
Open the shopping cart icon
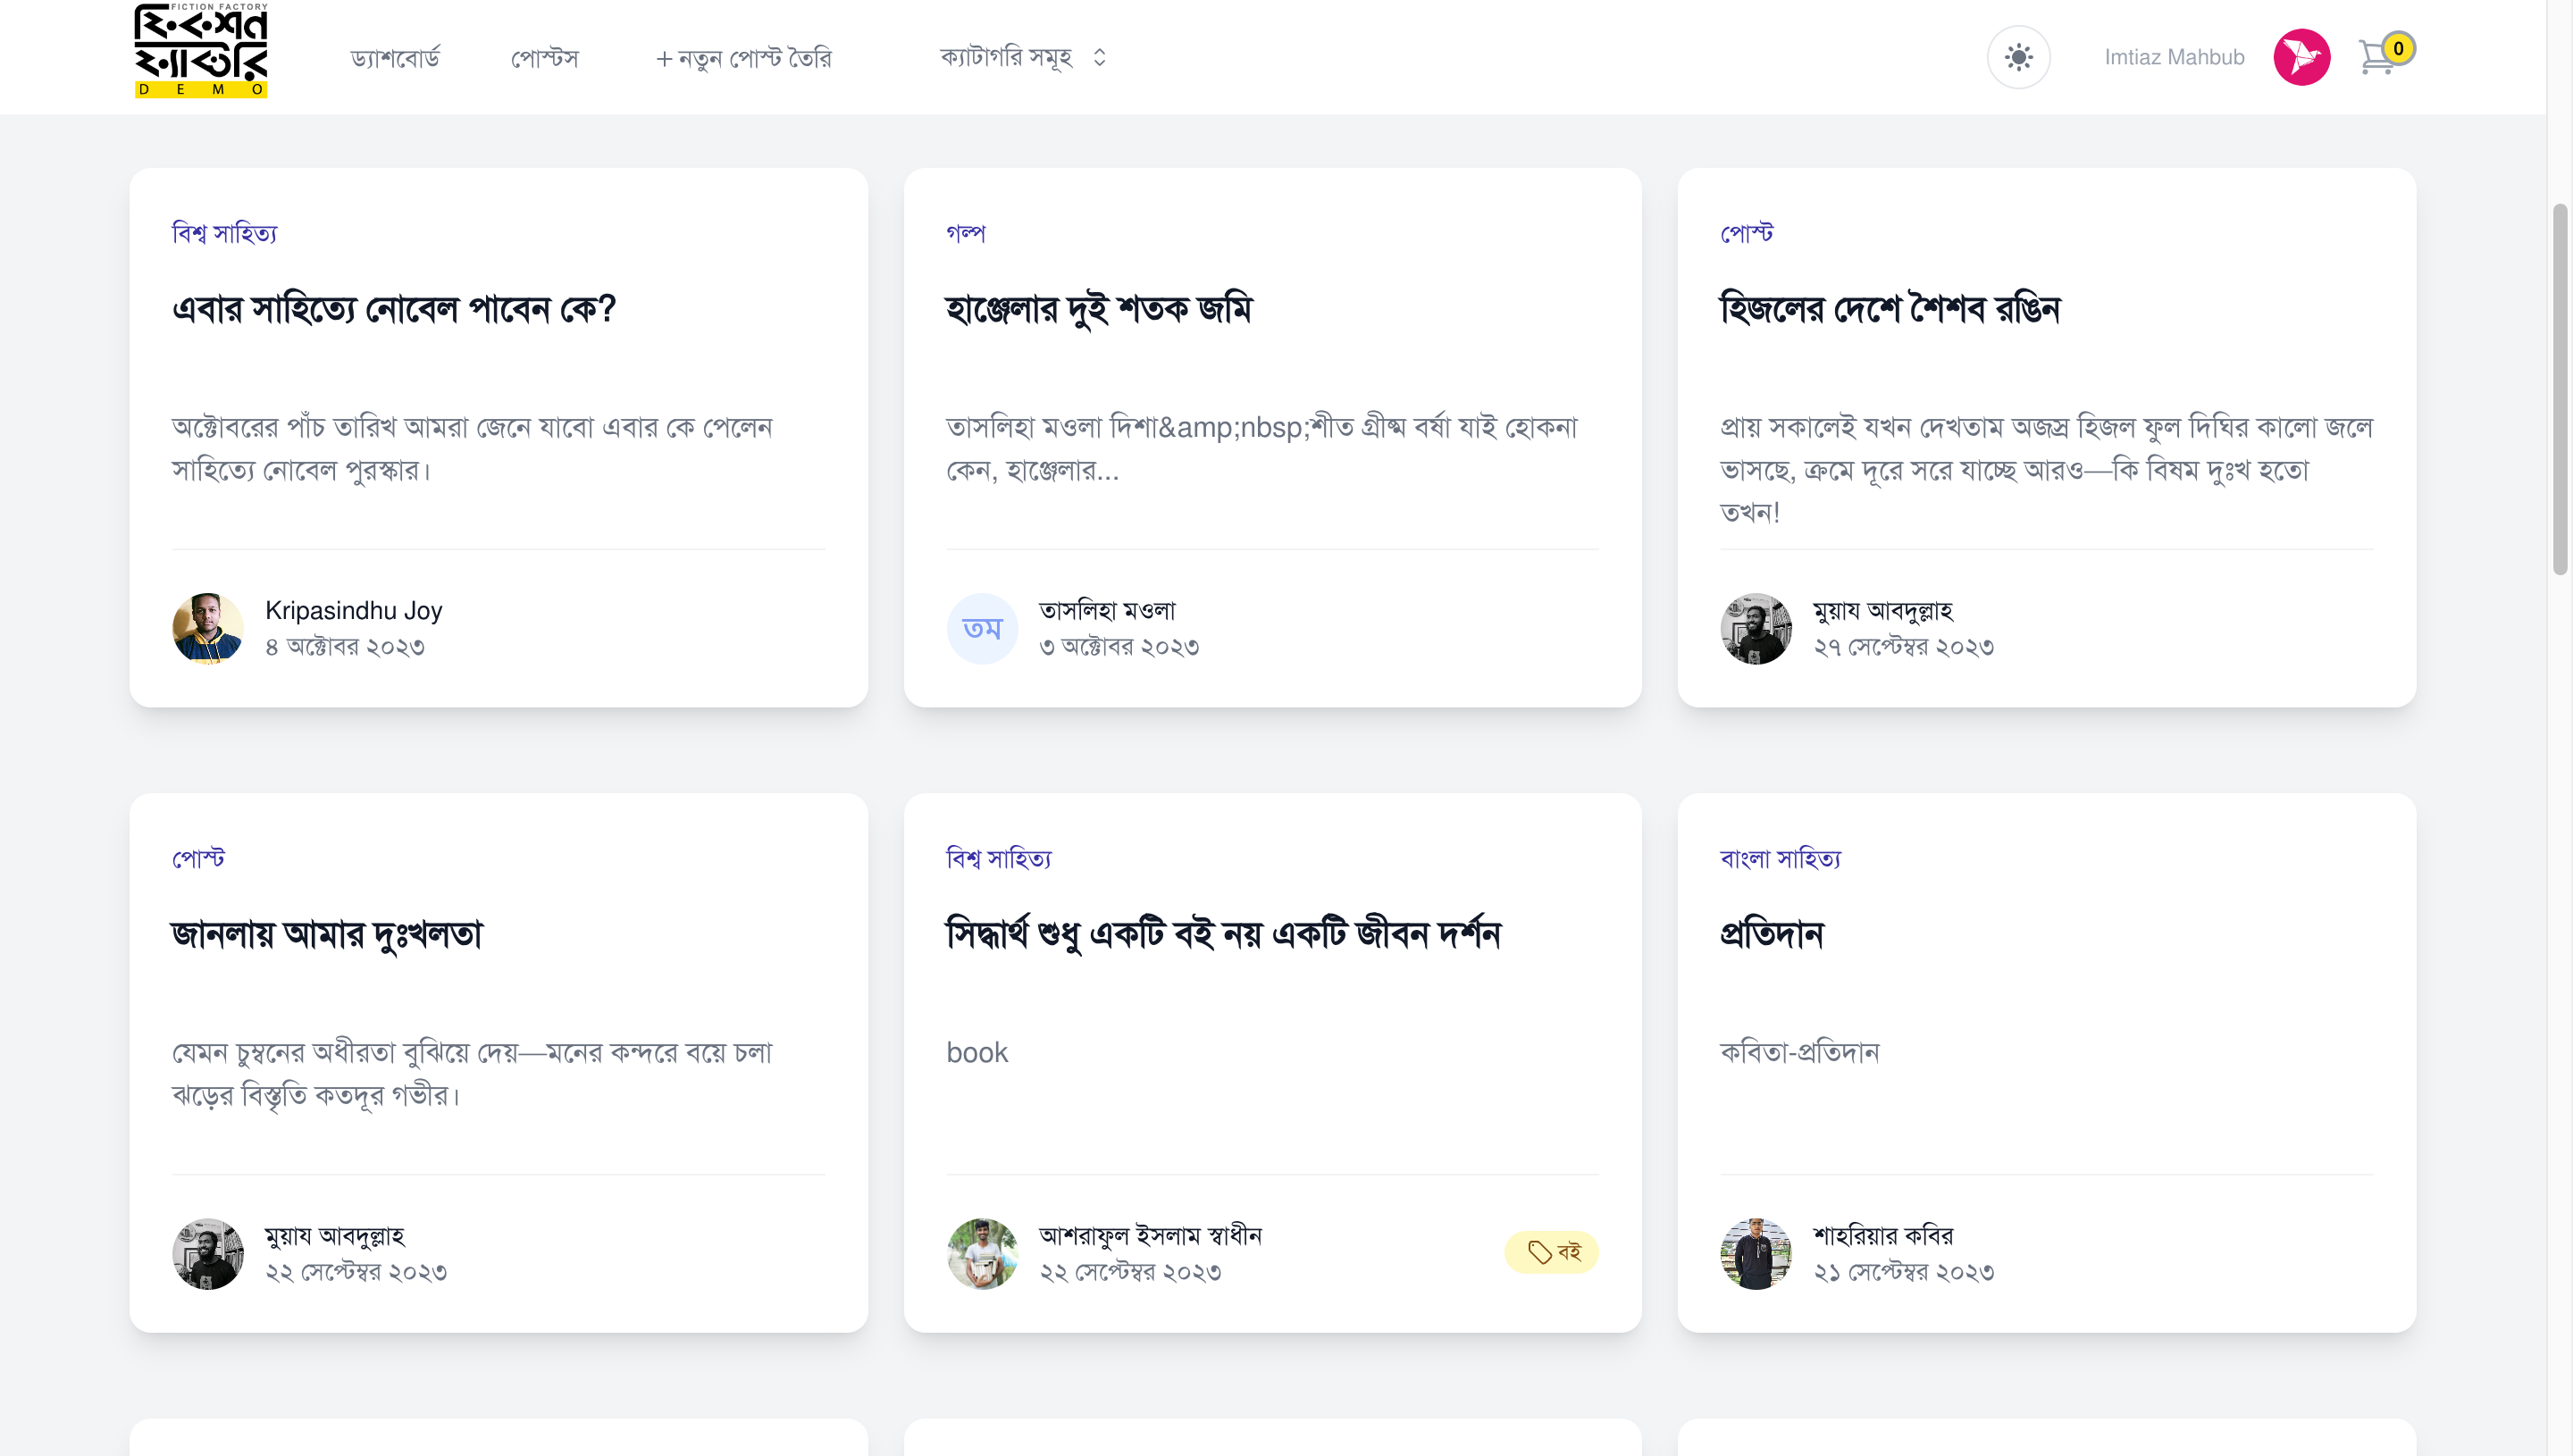[x=2376, y=58]
